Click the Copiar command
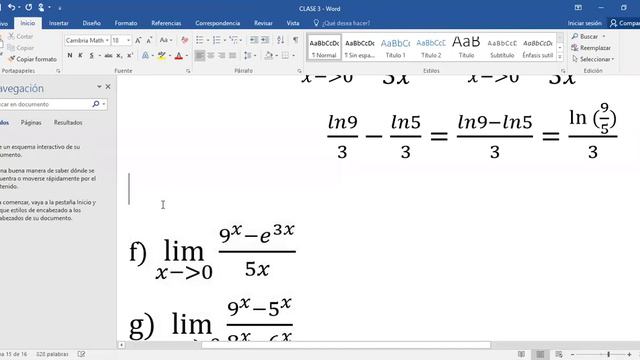 pos(21,48)
